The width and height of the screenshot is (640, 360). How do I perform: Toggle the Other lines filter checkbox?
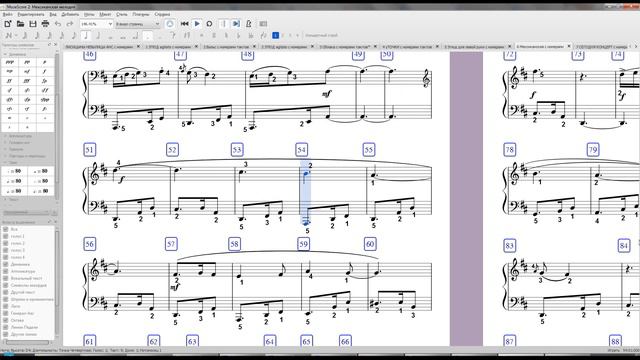point(6,334)
